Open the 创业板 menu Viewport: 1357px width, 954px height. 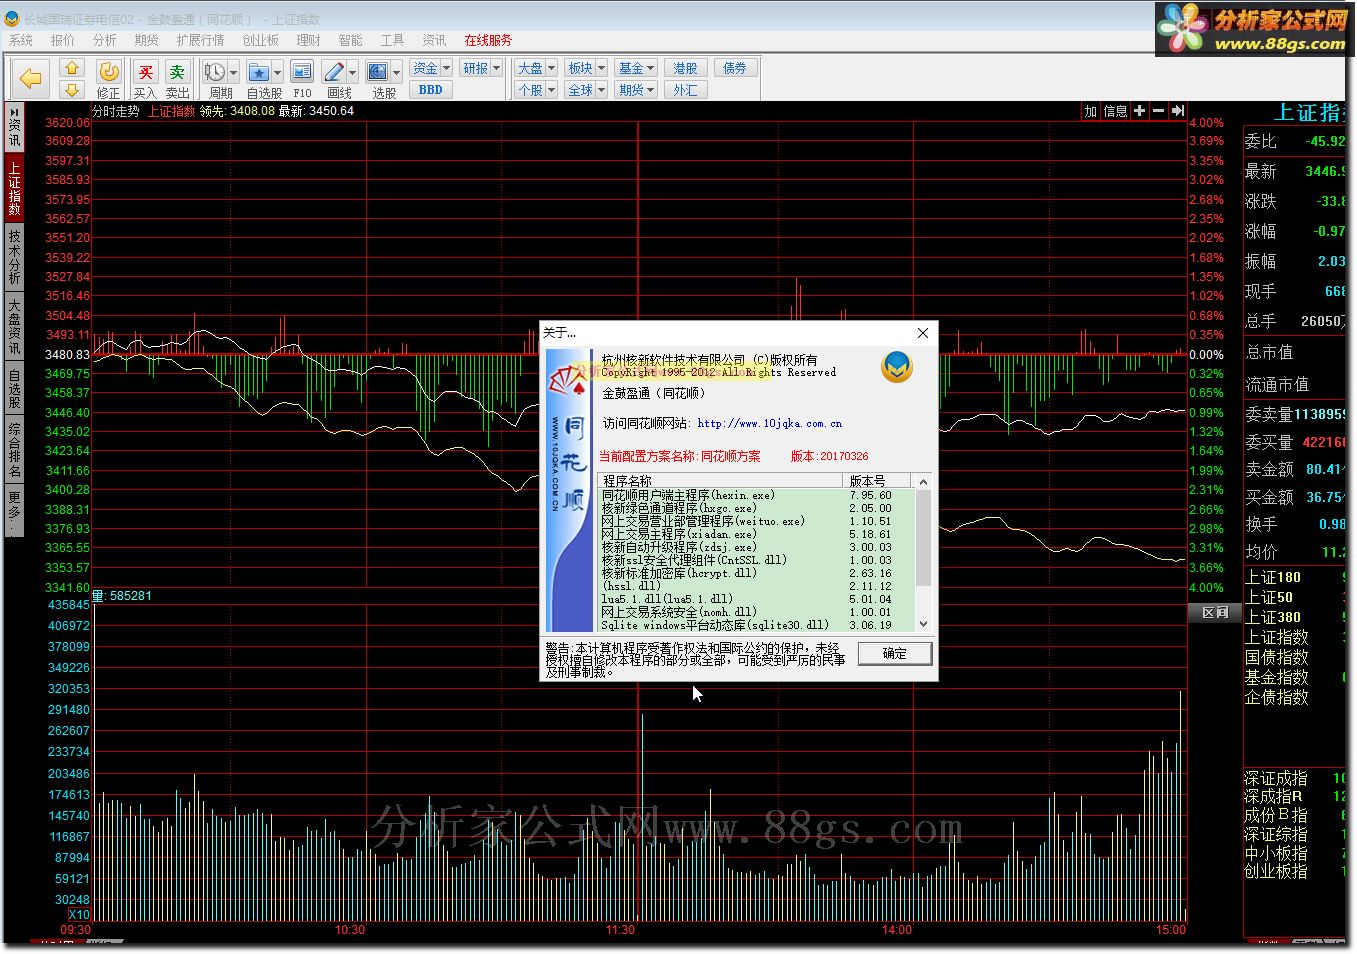(260, 40)
